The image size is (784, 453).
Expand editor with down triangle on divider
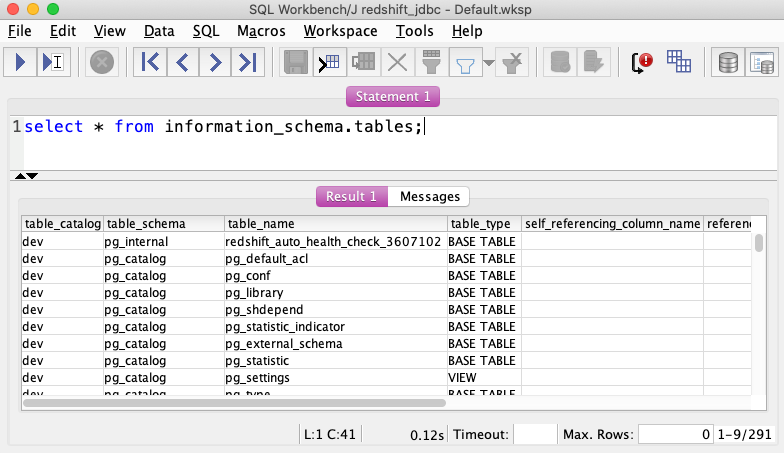click(x=32, y=176)
